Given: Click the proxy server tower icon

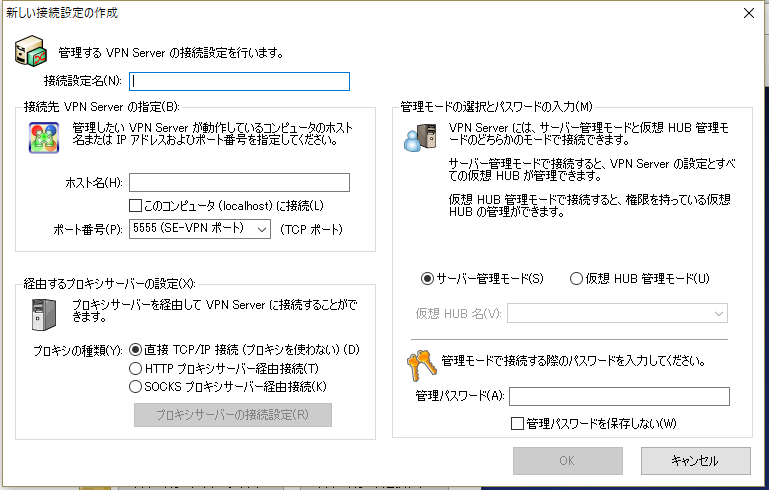Looking at the screenshot, I should tap(41, 315).
